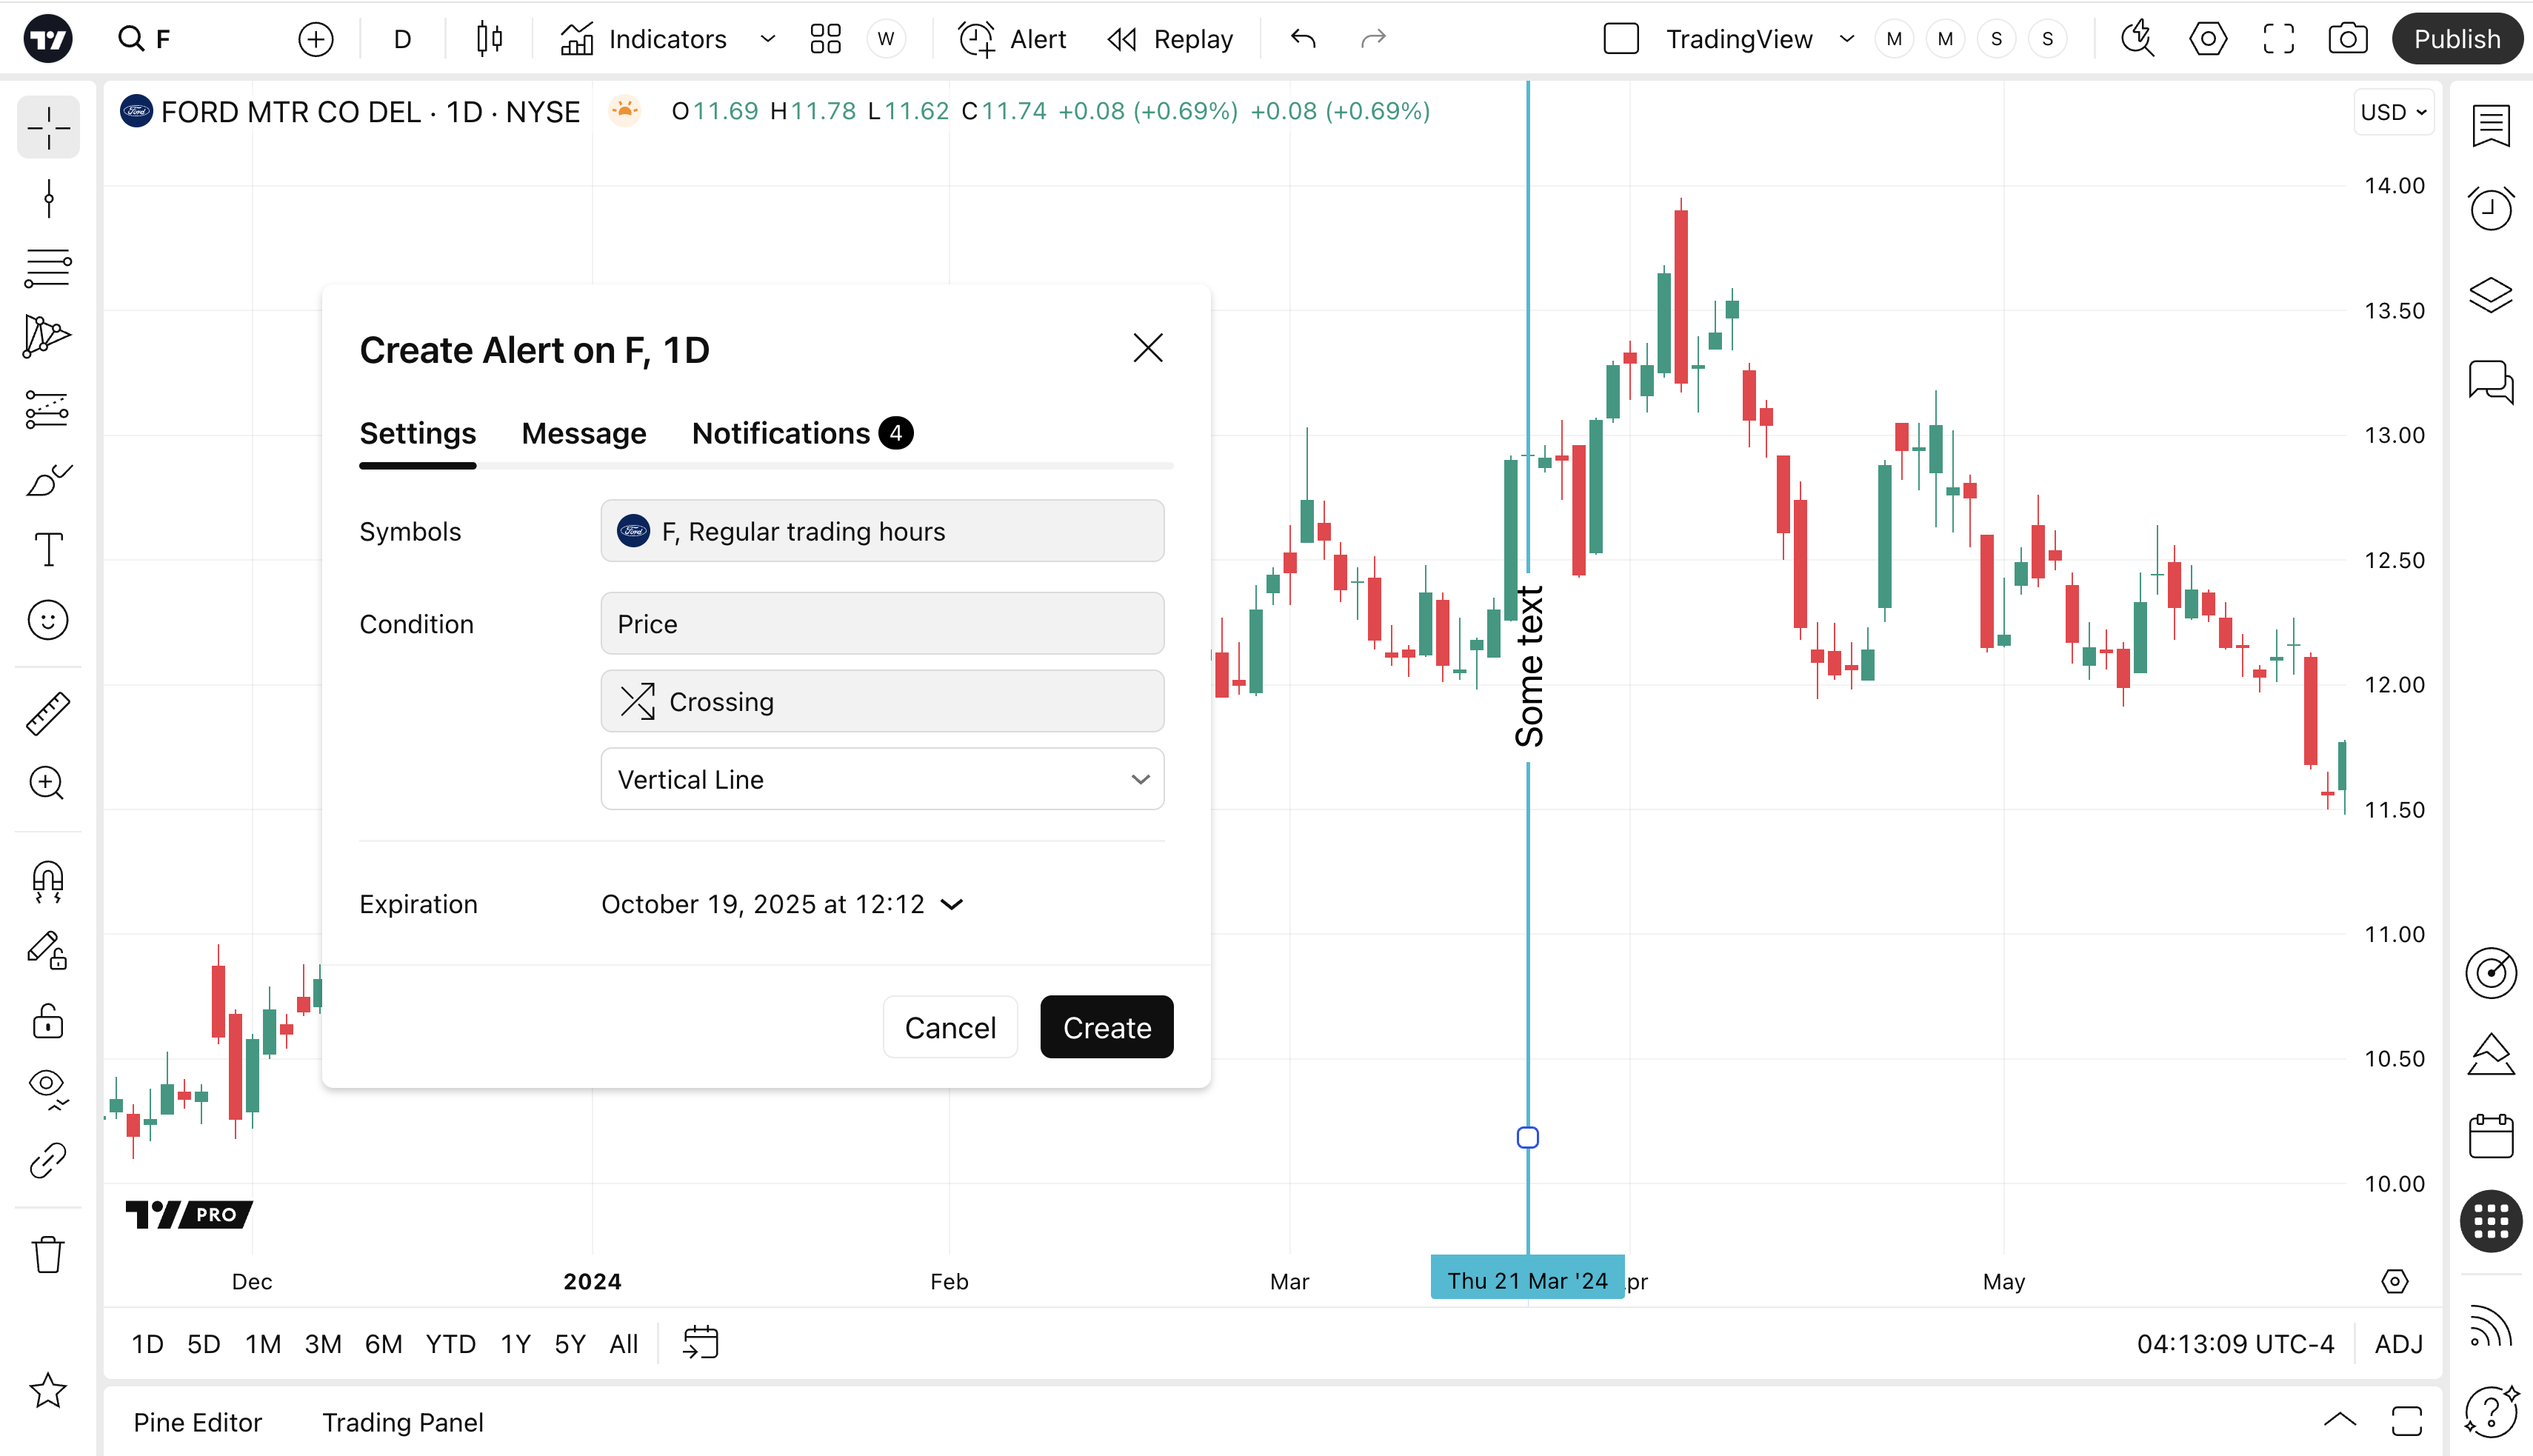Open the emoji icons tool
Viewport: 2533px width, 1456px height.
(x=47, y=620)
